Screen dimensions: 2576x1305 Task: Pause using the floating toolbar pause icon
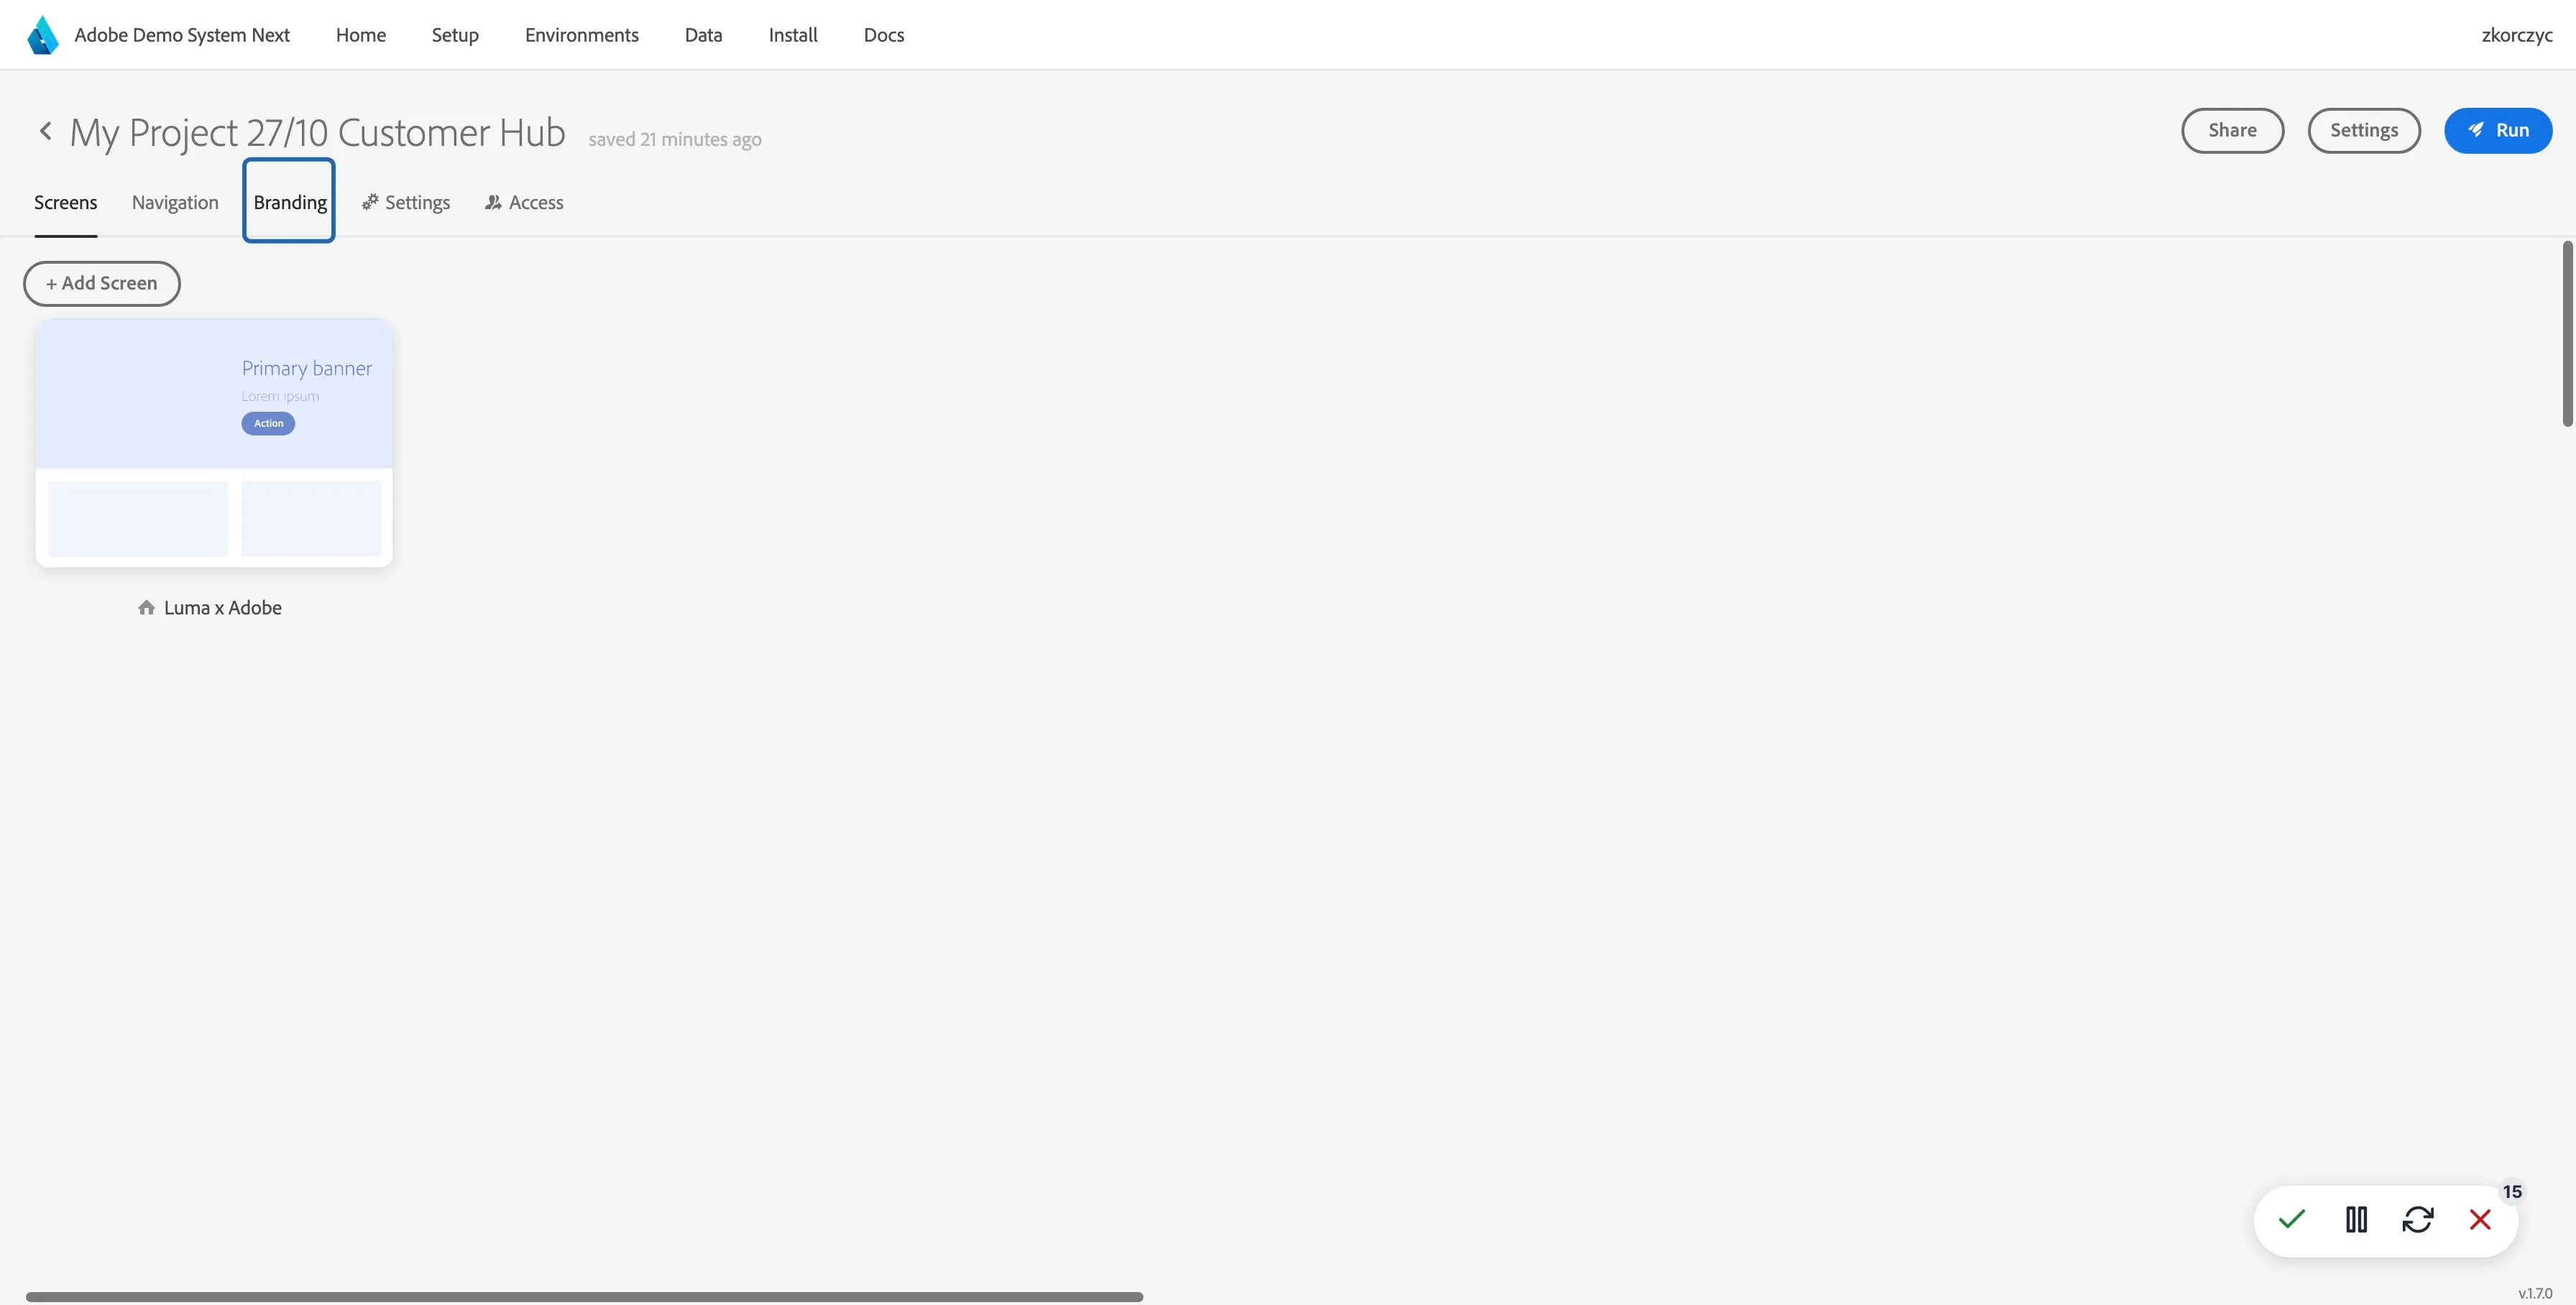[x=2356, y=1219]
